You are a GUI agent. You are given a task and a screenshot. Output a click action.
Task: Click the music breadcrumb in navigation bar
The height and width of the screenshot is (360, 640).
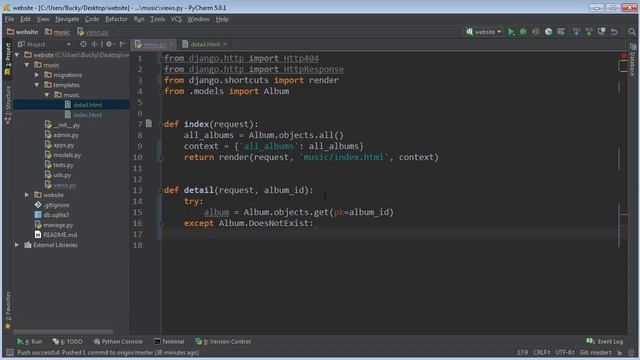coord(58,32)
